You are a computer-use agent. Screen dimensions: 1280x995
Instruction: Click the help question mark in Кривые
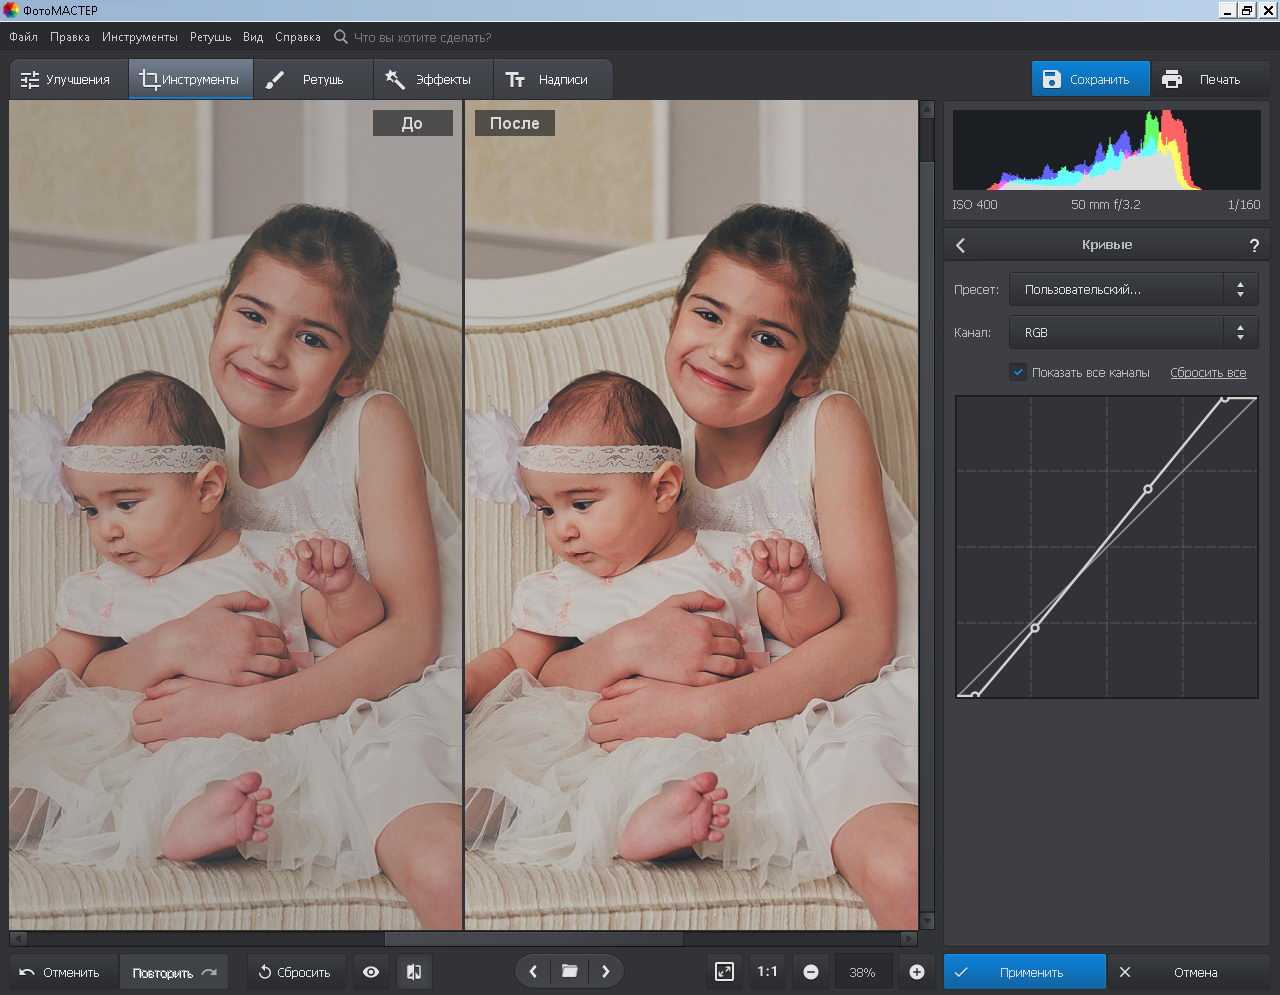click(x=1254, y=245)
